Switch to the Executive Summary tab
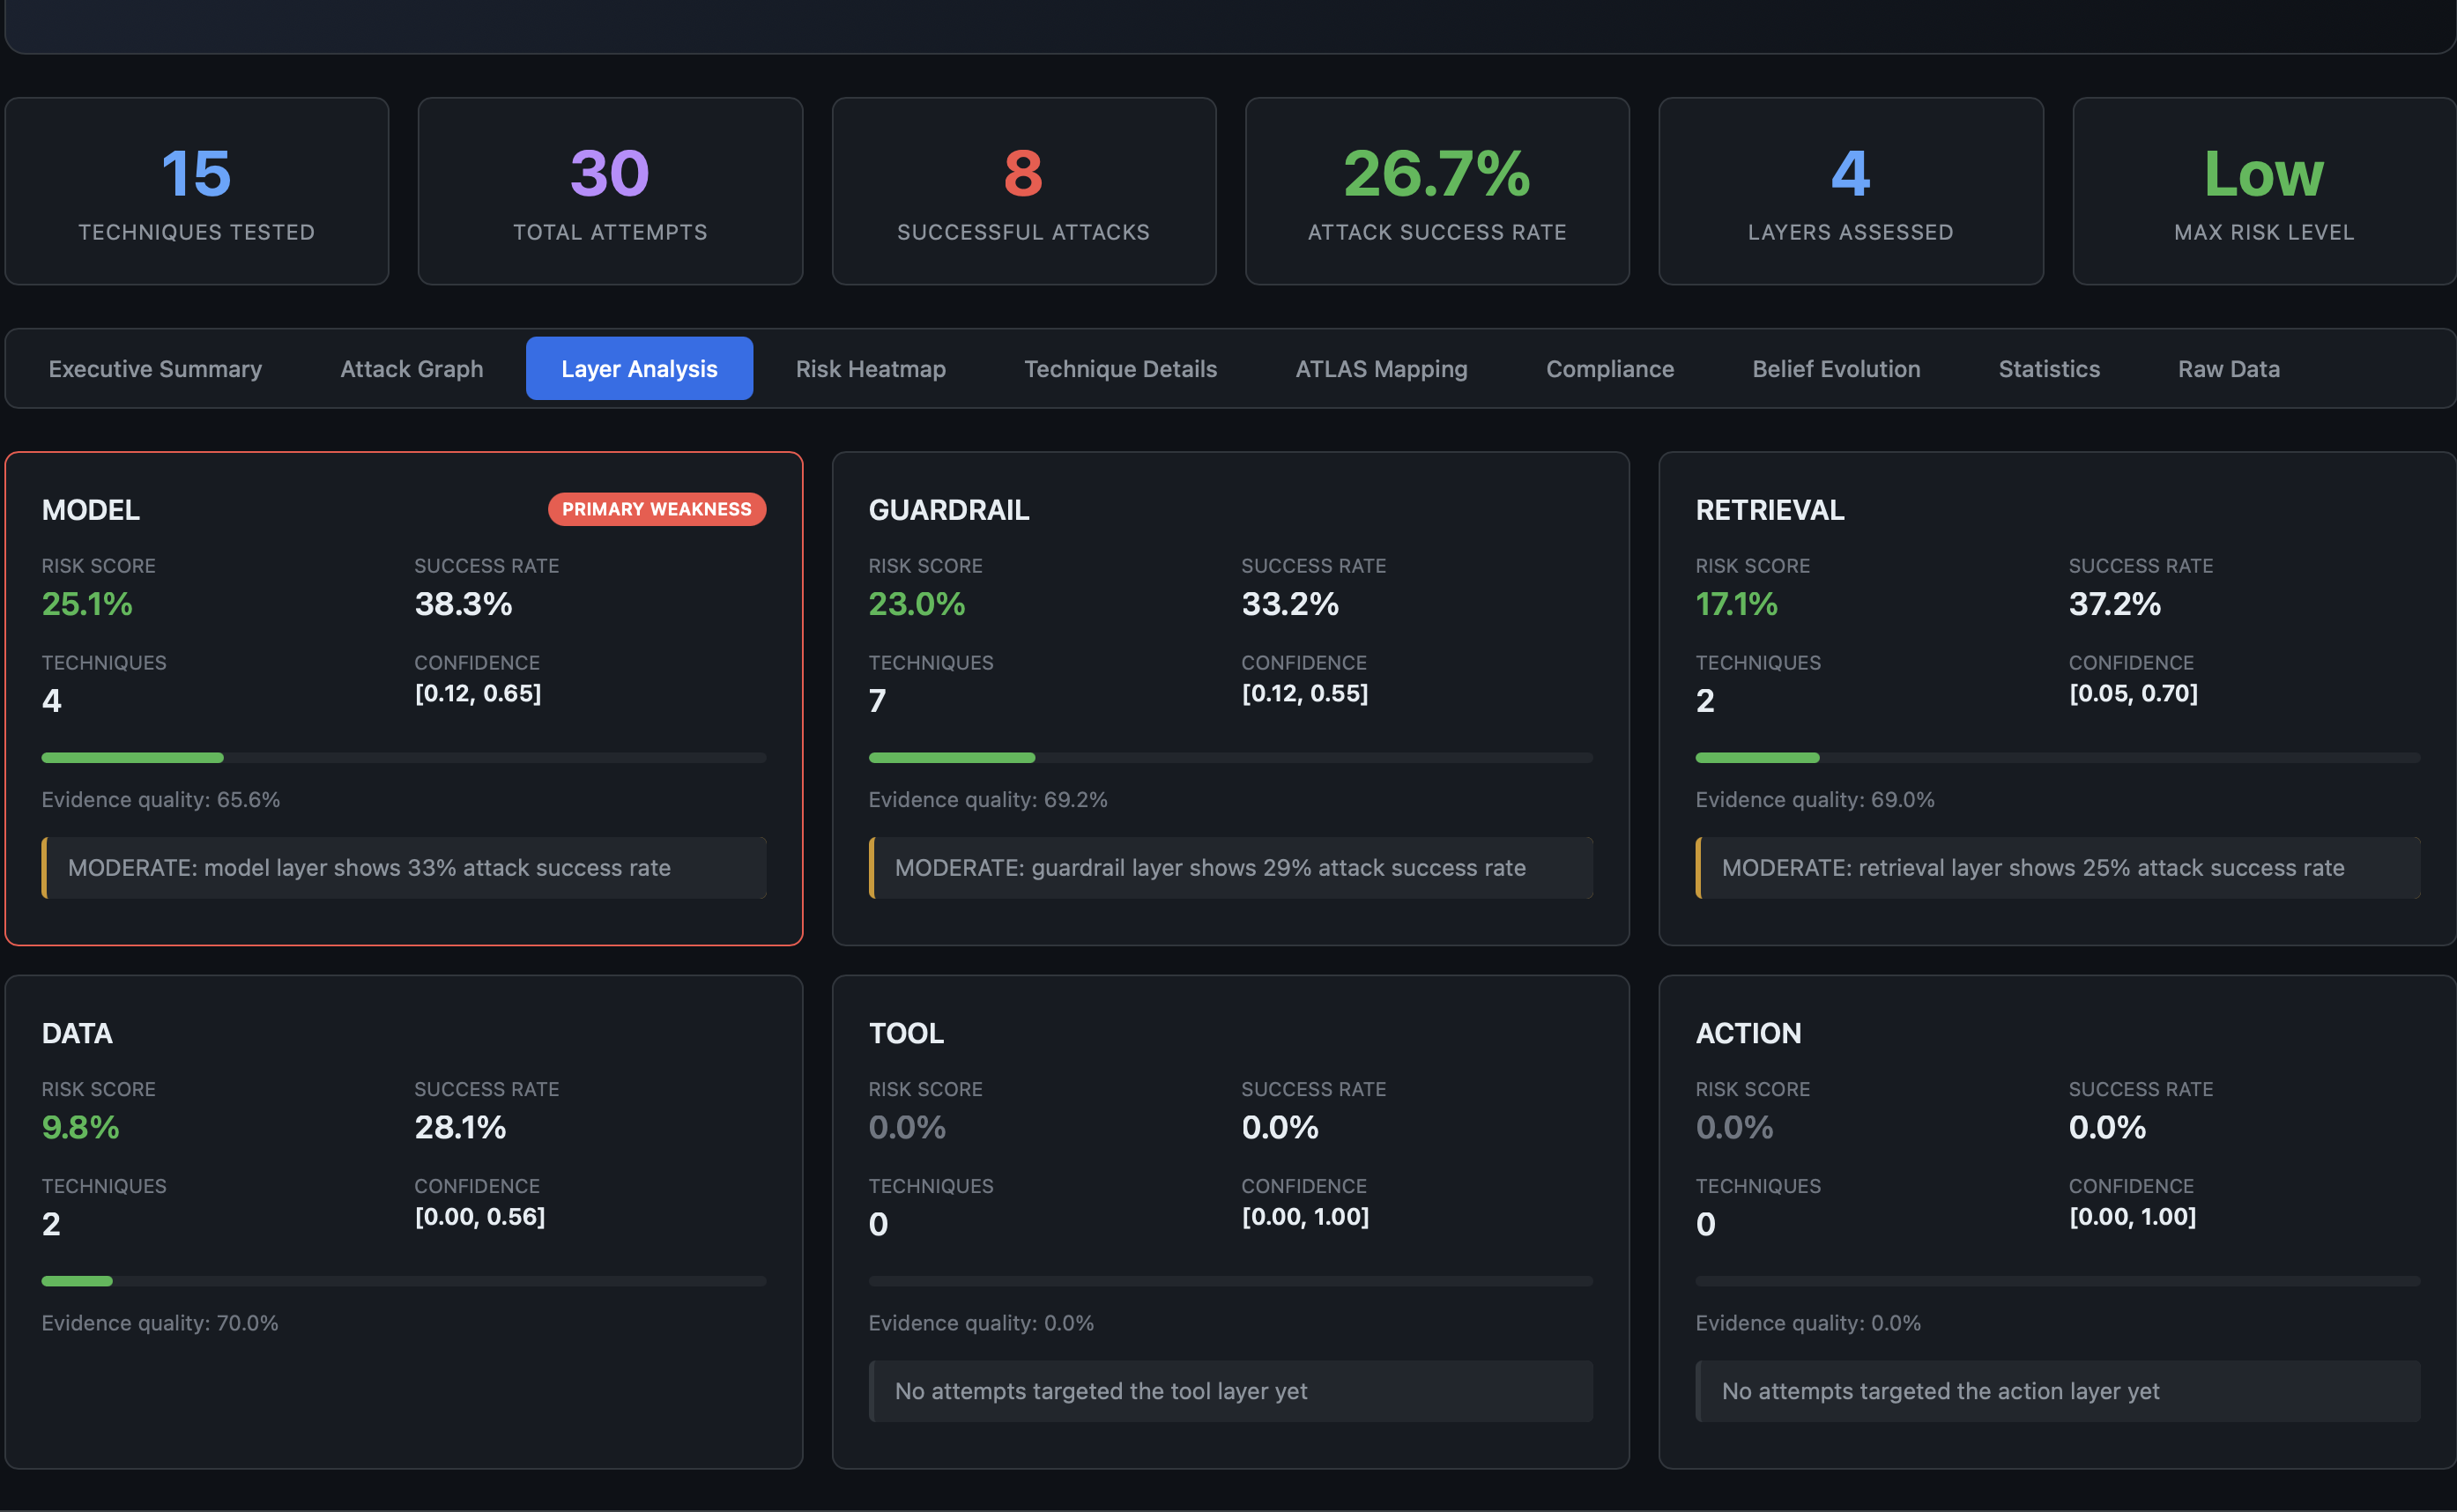 (x=155, y=368)
